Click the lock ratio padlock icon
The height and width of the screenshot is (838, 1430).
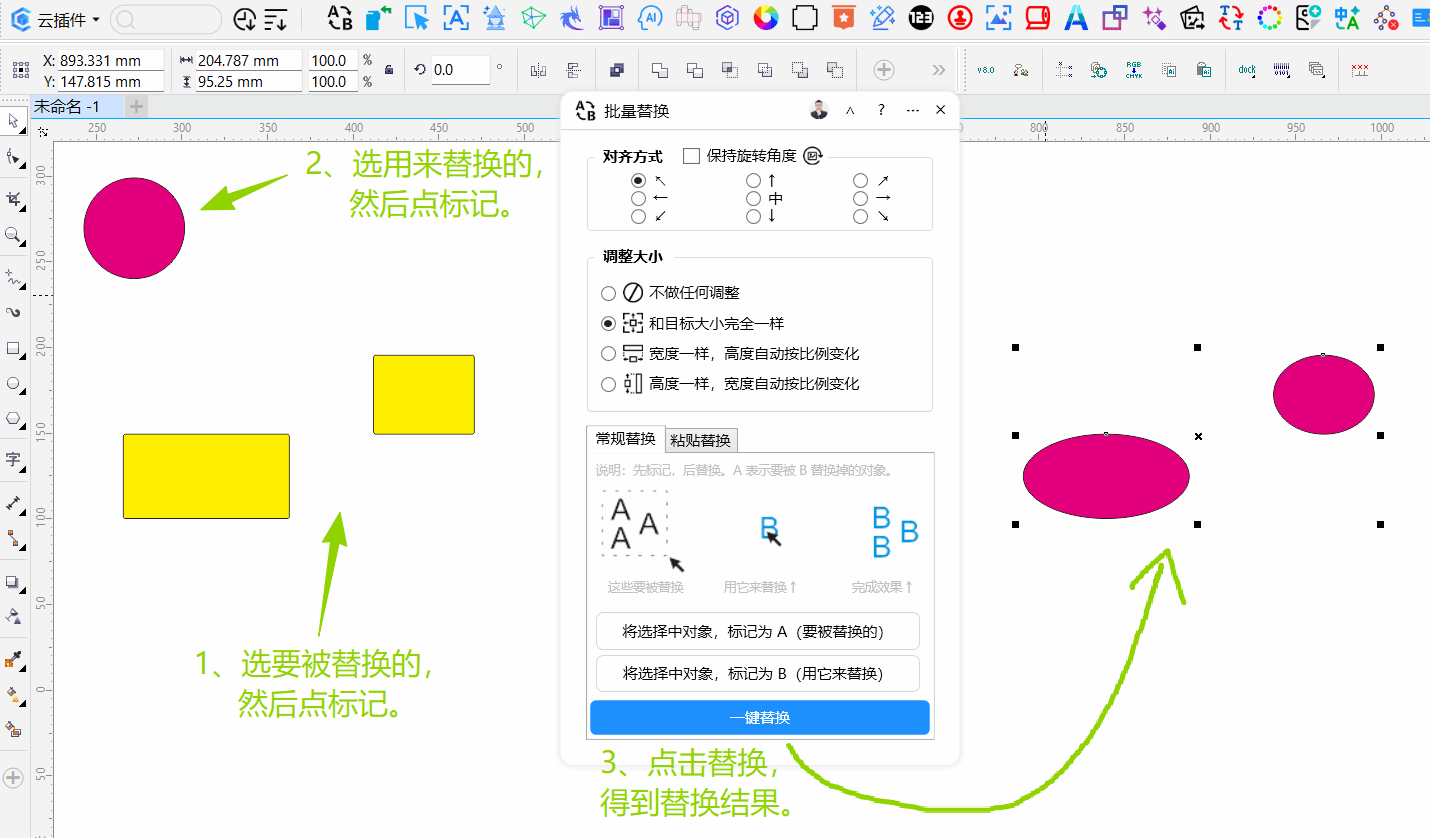coord(389,70)
